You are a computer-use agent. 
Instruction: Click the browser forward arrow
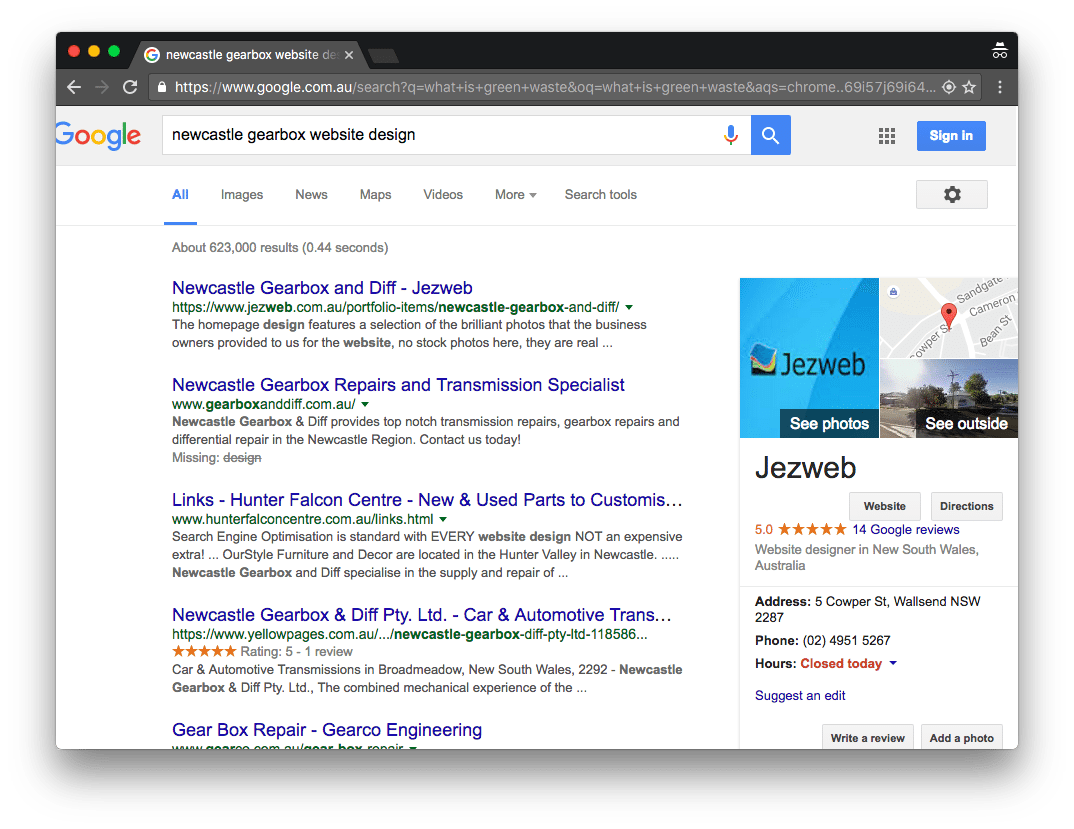coord(101,87)
